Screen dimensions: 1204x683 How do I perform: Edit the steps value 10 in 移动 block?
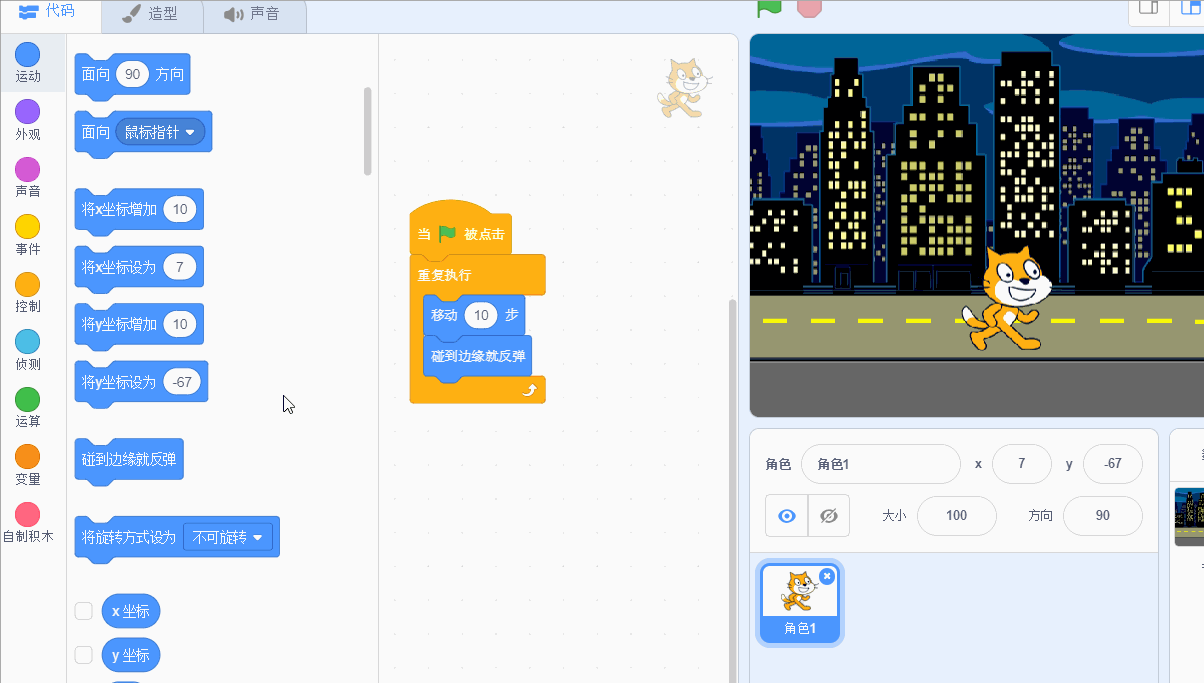tap(481, 315)
